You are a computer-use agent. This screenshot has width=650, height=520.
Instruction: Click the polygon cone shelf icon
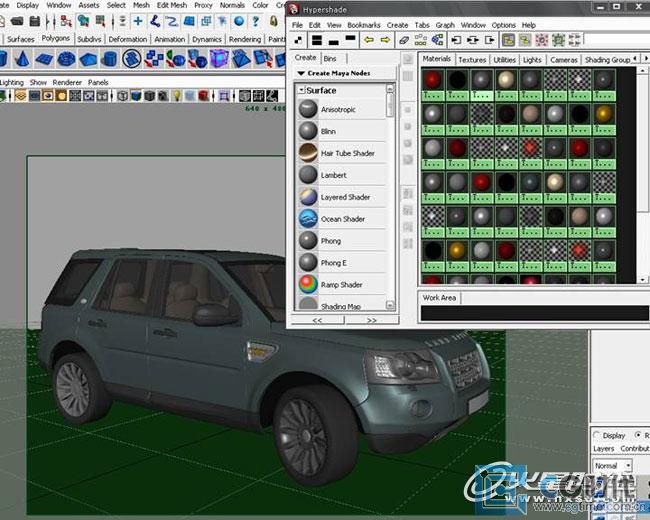point(22,59)
